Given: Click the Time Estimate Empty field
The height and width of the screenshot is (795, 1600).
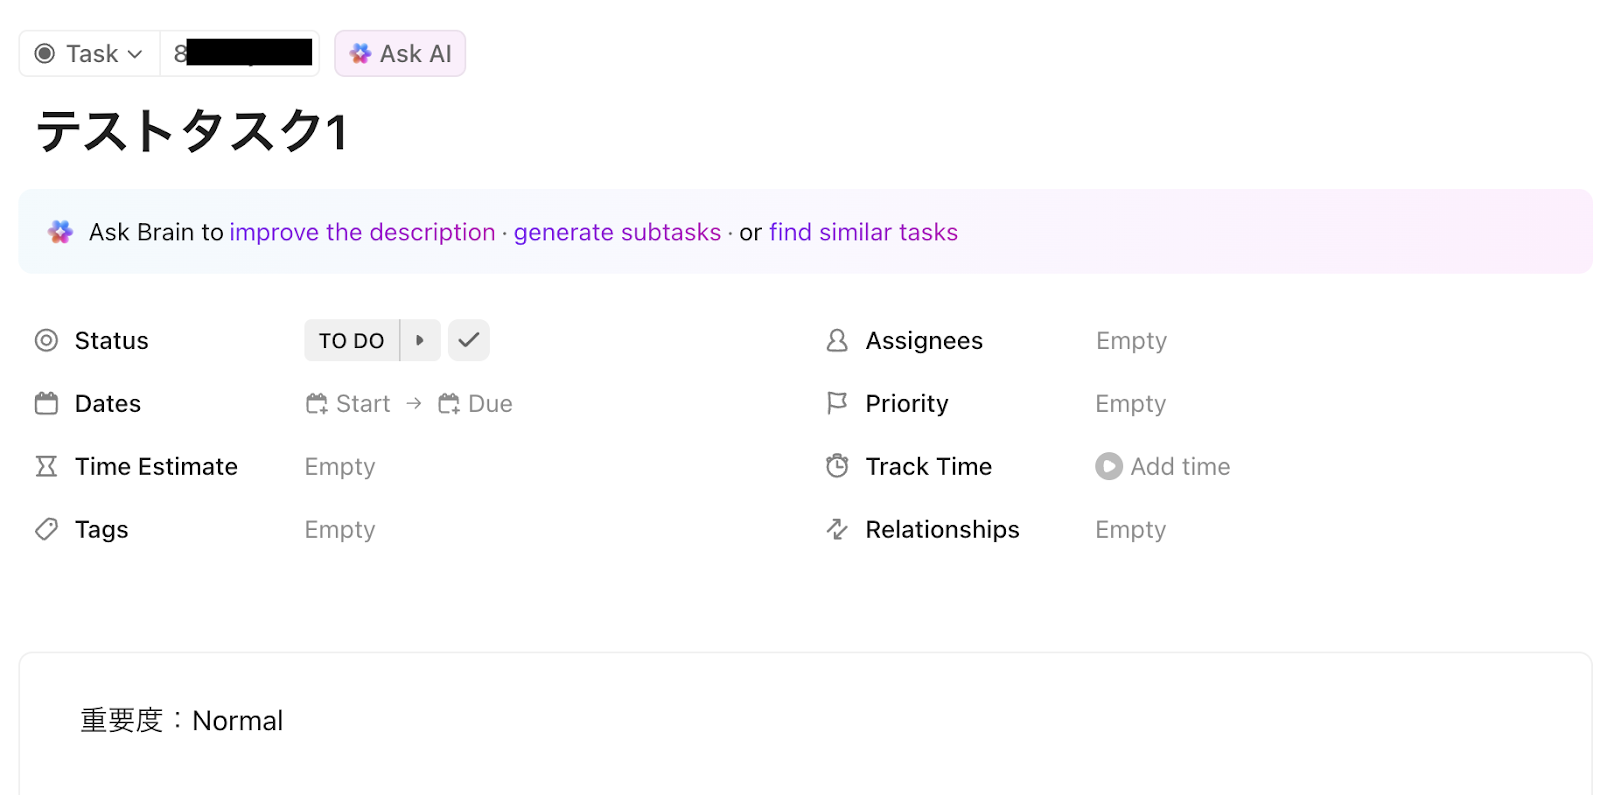Looking at the screenshot, I should (340, 467).
